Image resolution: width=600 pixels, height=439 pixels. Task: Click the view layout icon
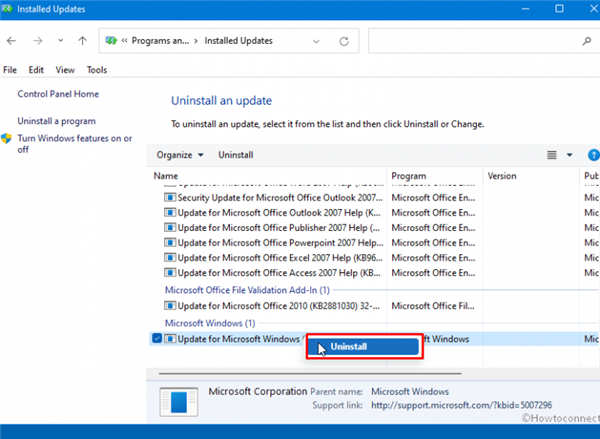(551, 155)
